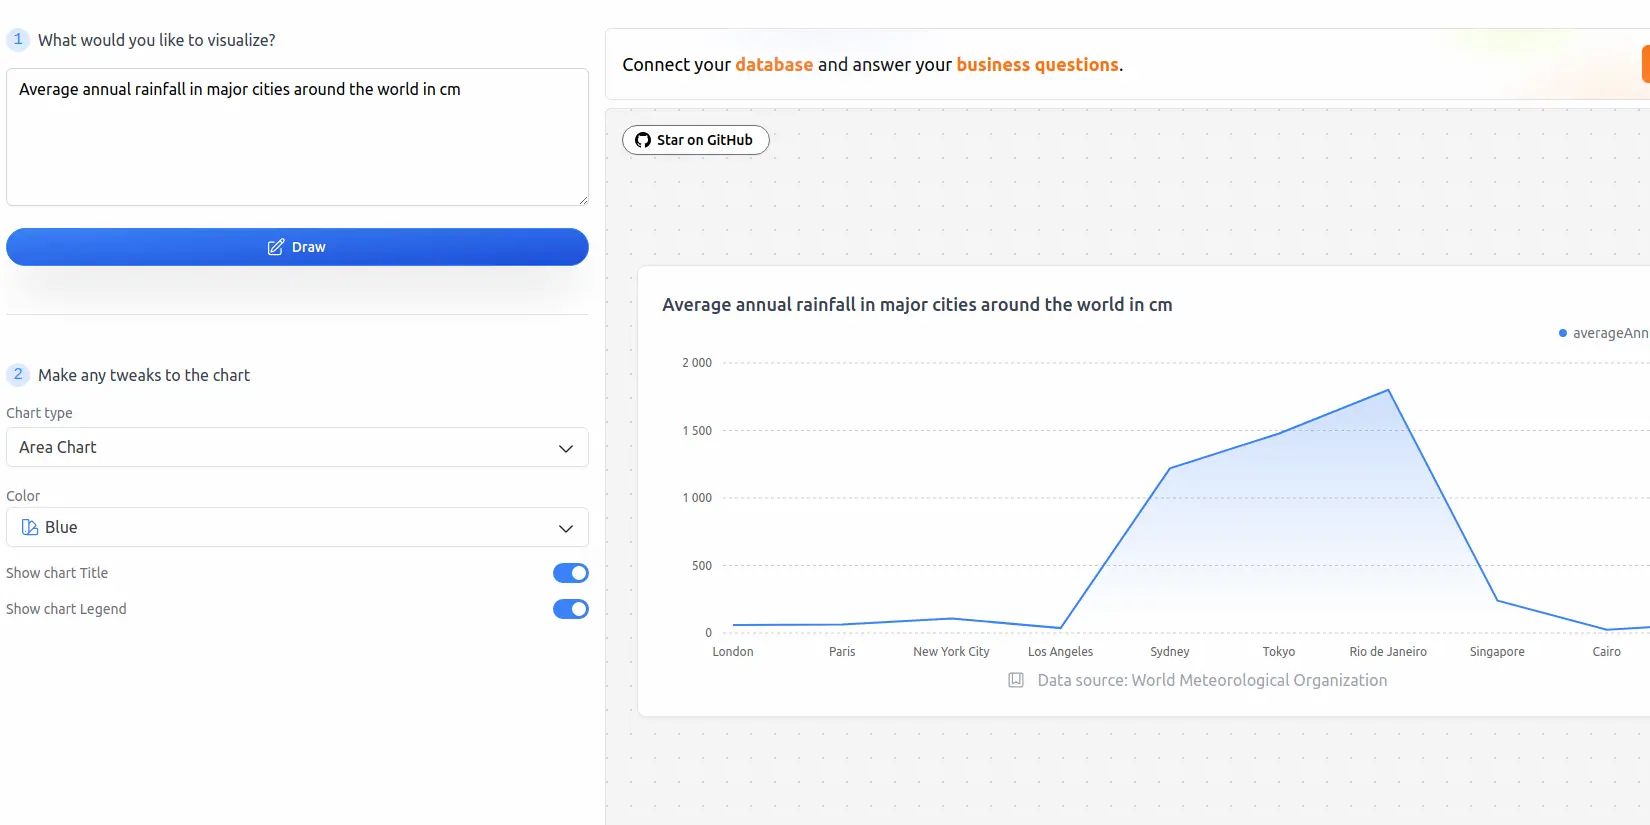Click the pencil icon on Draw button
This screenshot has width=1650, height=825.
click(276, 247)
